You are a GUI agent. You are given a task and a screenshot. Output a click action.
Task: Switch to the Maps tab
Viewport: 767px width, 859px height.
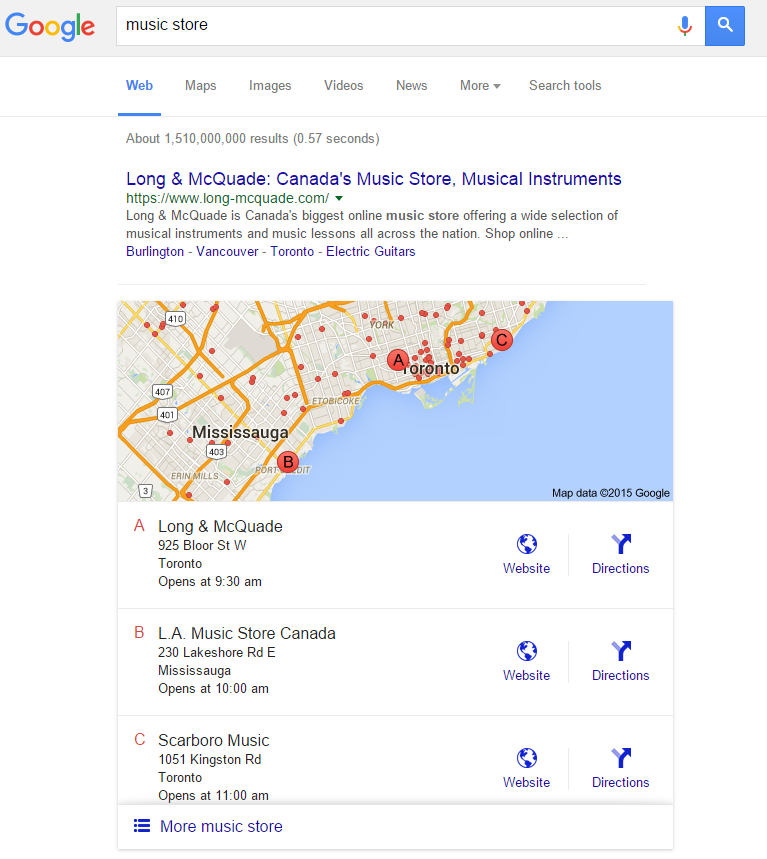[x=200, y=86]
